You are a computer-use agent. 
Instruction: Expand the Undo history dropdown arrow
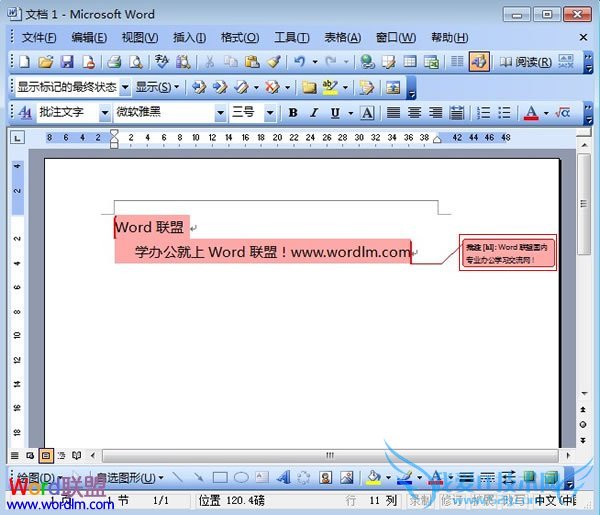[x=315, y=61]
